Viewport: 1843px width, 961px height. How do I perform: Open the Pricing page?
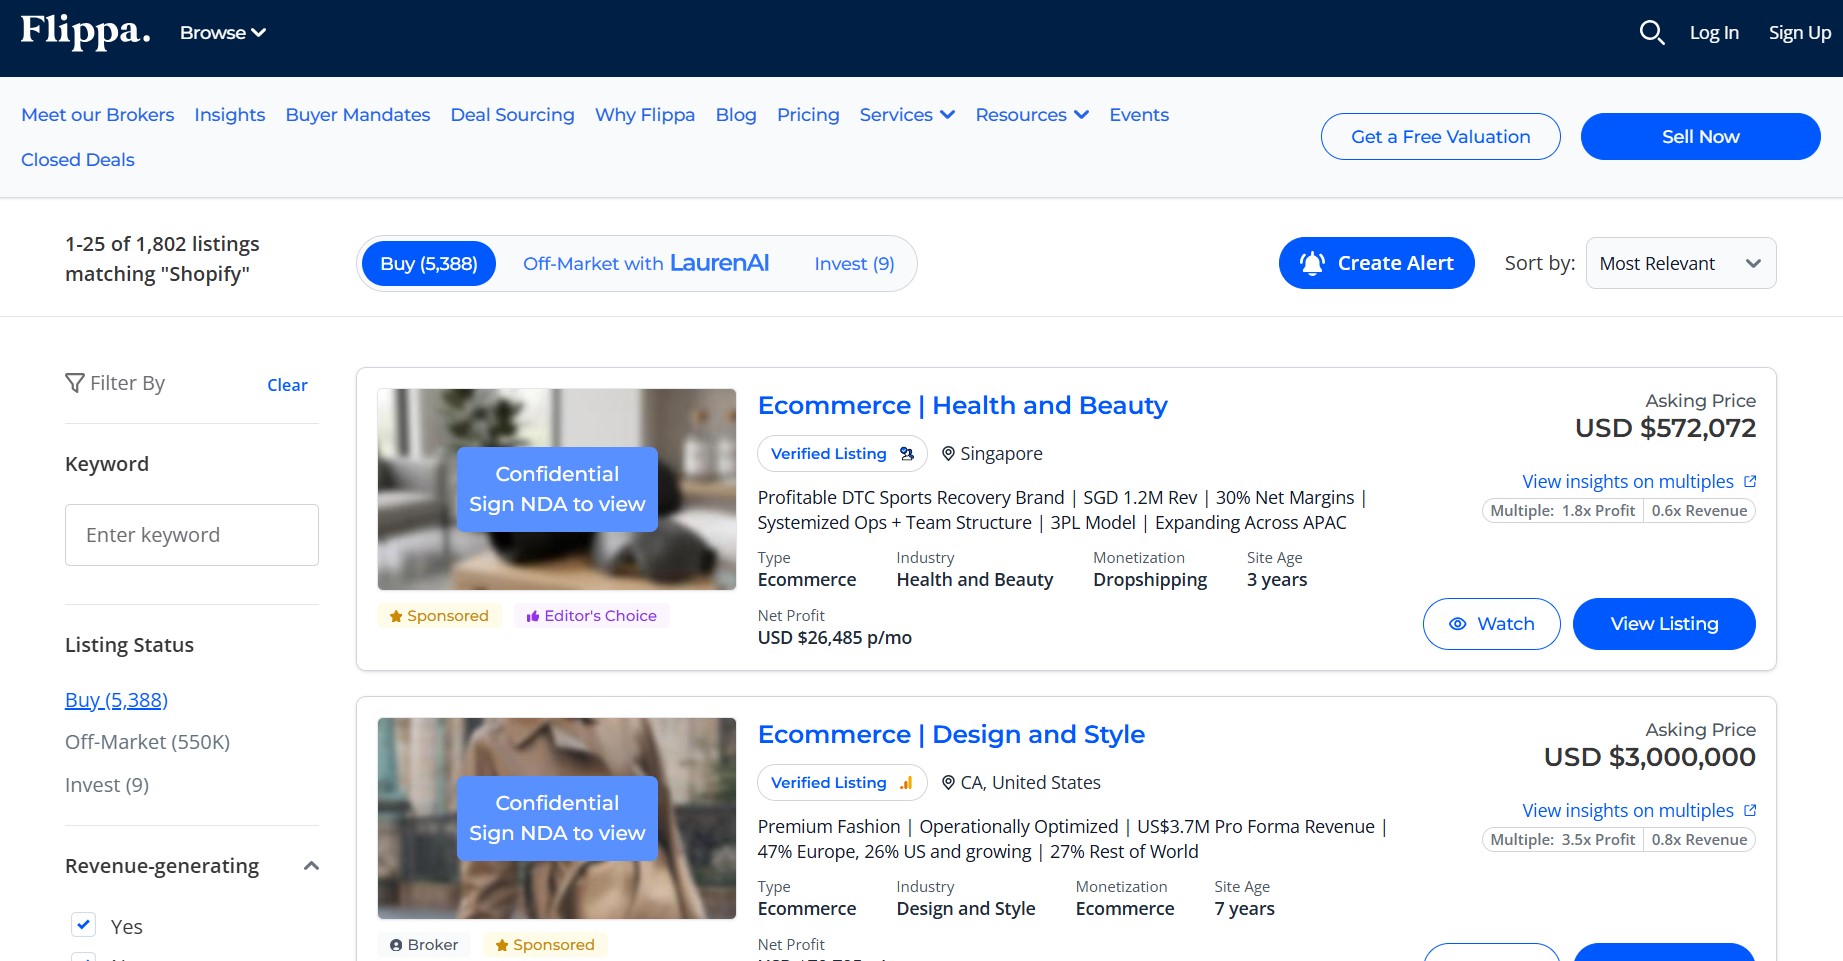coord(808,115)
